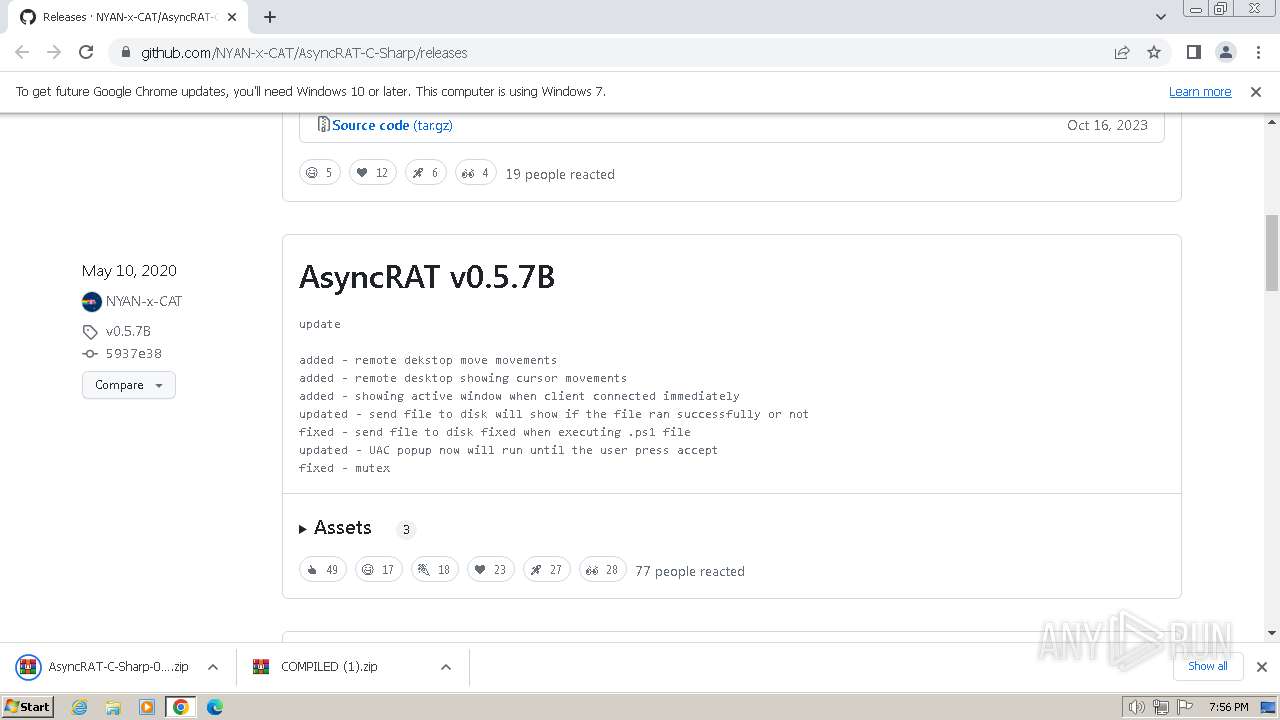
Task: Open options arrow for AsyncRAT-C-Sharp zip download
Action: (x=213, y=667)
